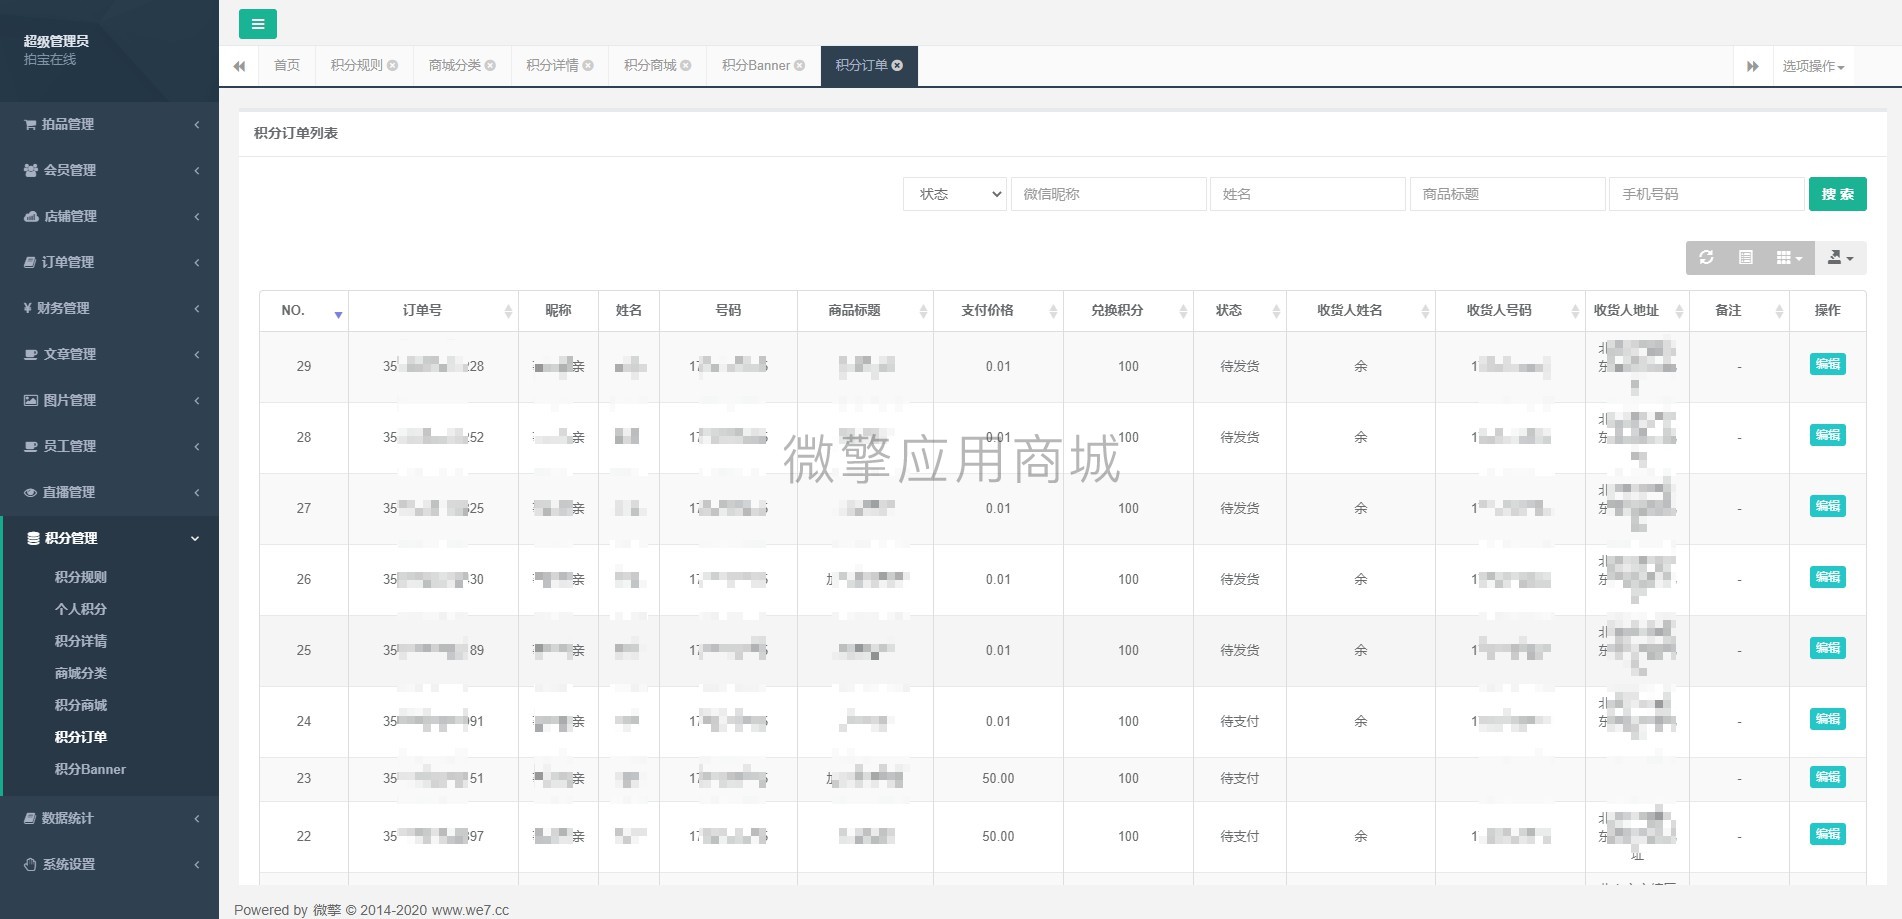Close the 积分Banner tab
1902x919 pixels.
tap(799, 66)
